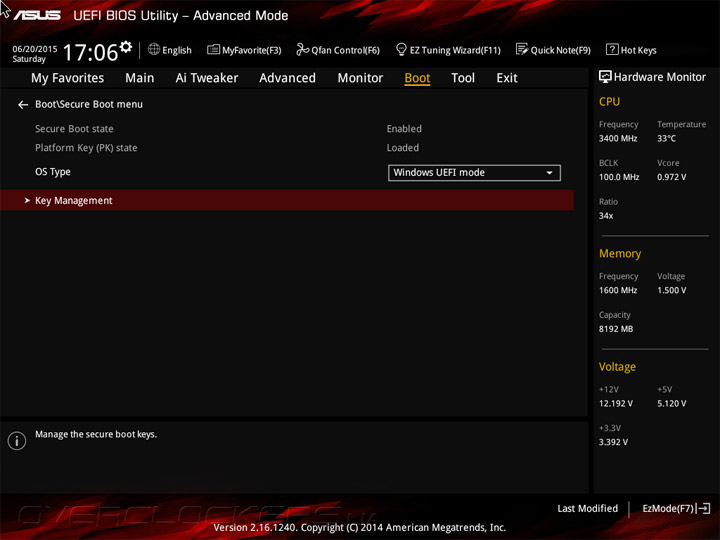This screenshot has width=720, height=540.
Task: Switch to the My Favorites tab
Action: pyautogui.click(x=68, y=78)
